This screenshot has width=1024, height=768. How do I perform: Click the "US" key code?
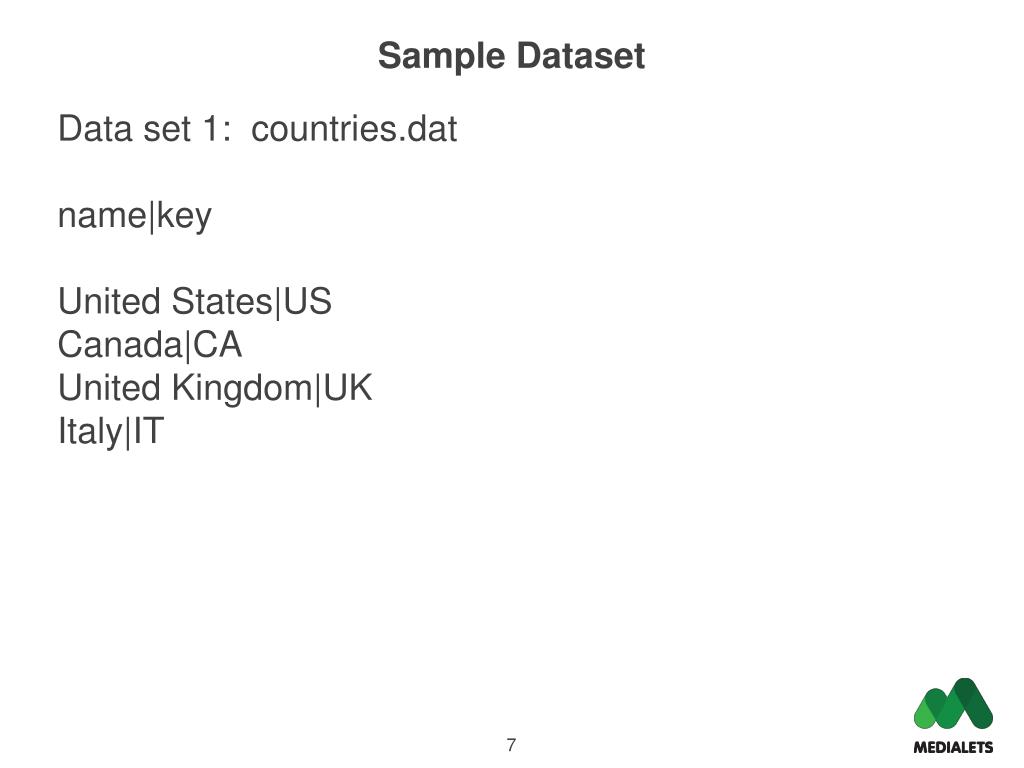[308, 301]
